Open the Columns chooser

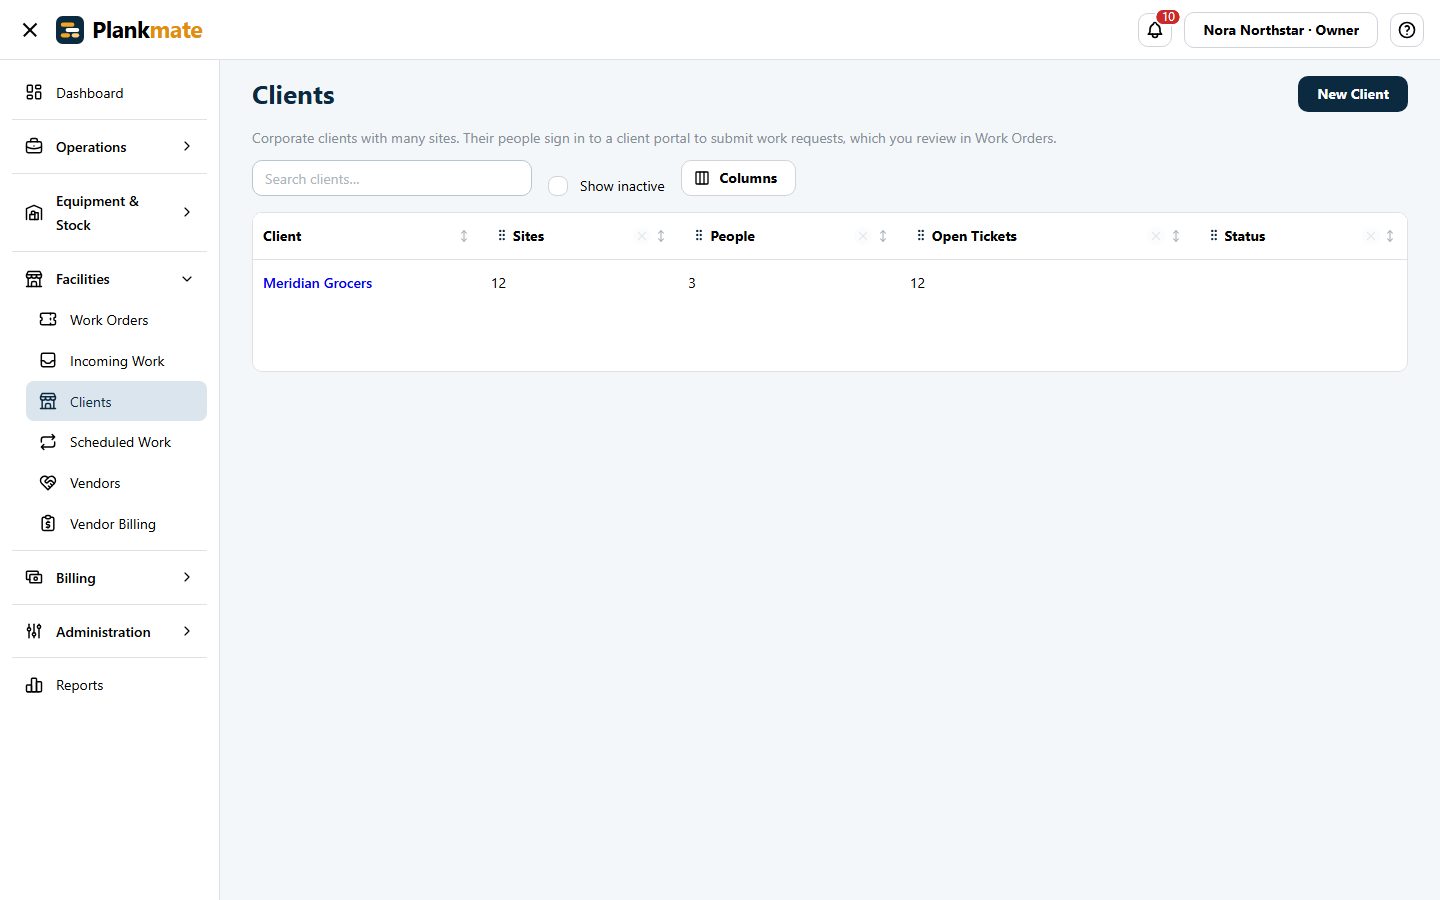[x=738, y=178]
